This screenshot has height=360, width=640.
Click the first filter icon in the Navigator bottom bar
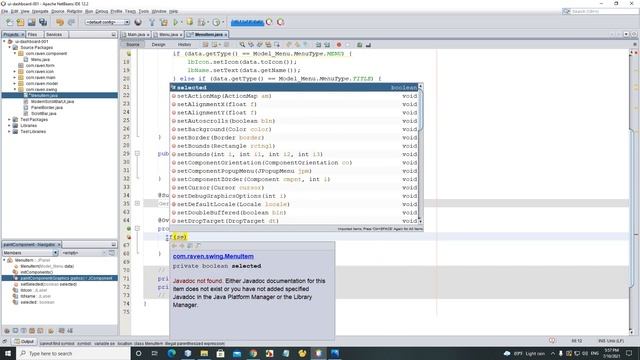[x=7, y=331]
